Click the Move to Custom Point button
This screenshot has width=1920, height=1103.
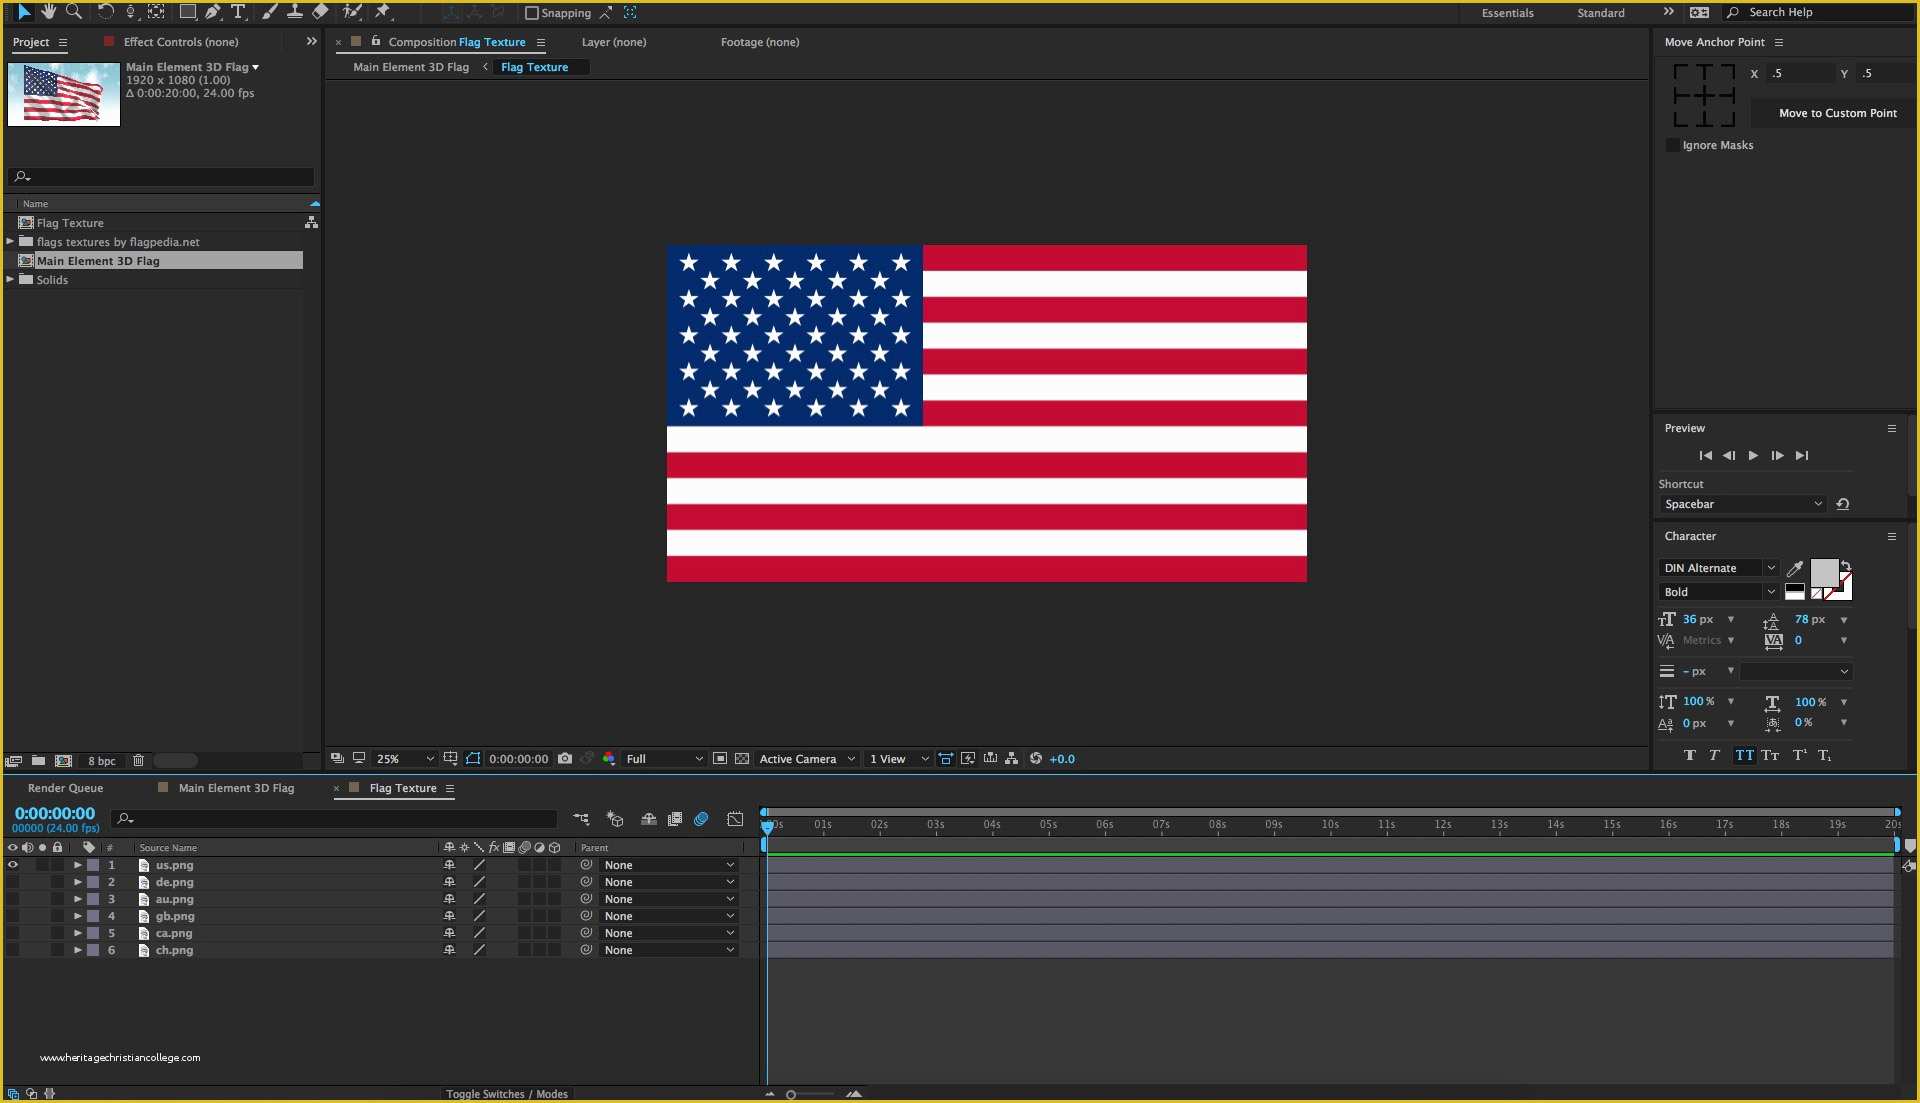click(1837, 113)
